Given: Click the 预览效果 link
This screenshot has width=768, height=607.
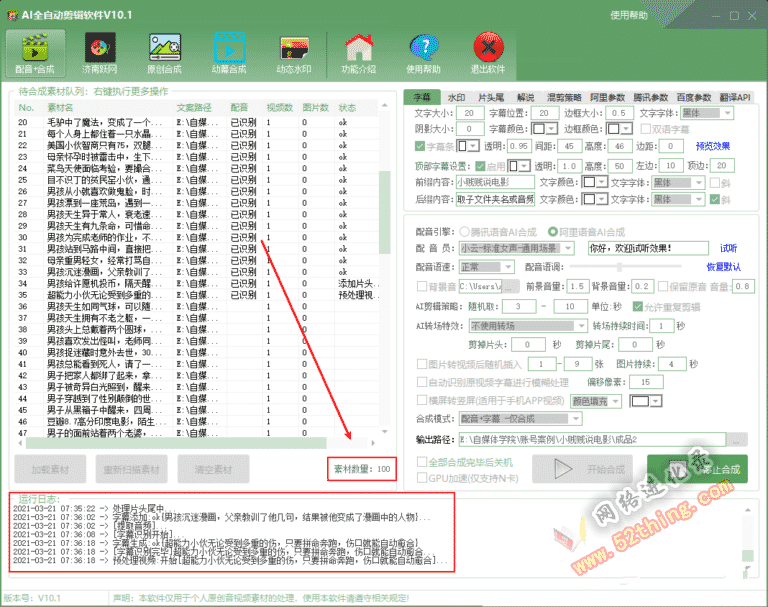Looking at the screenshot, I should [712, 145].
